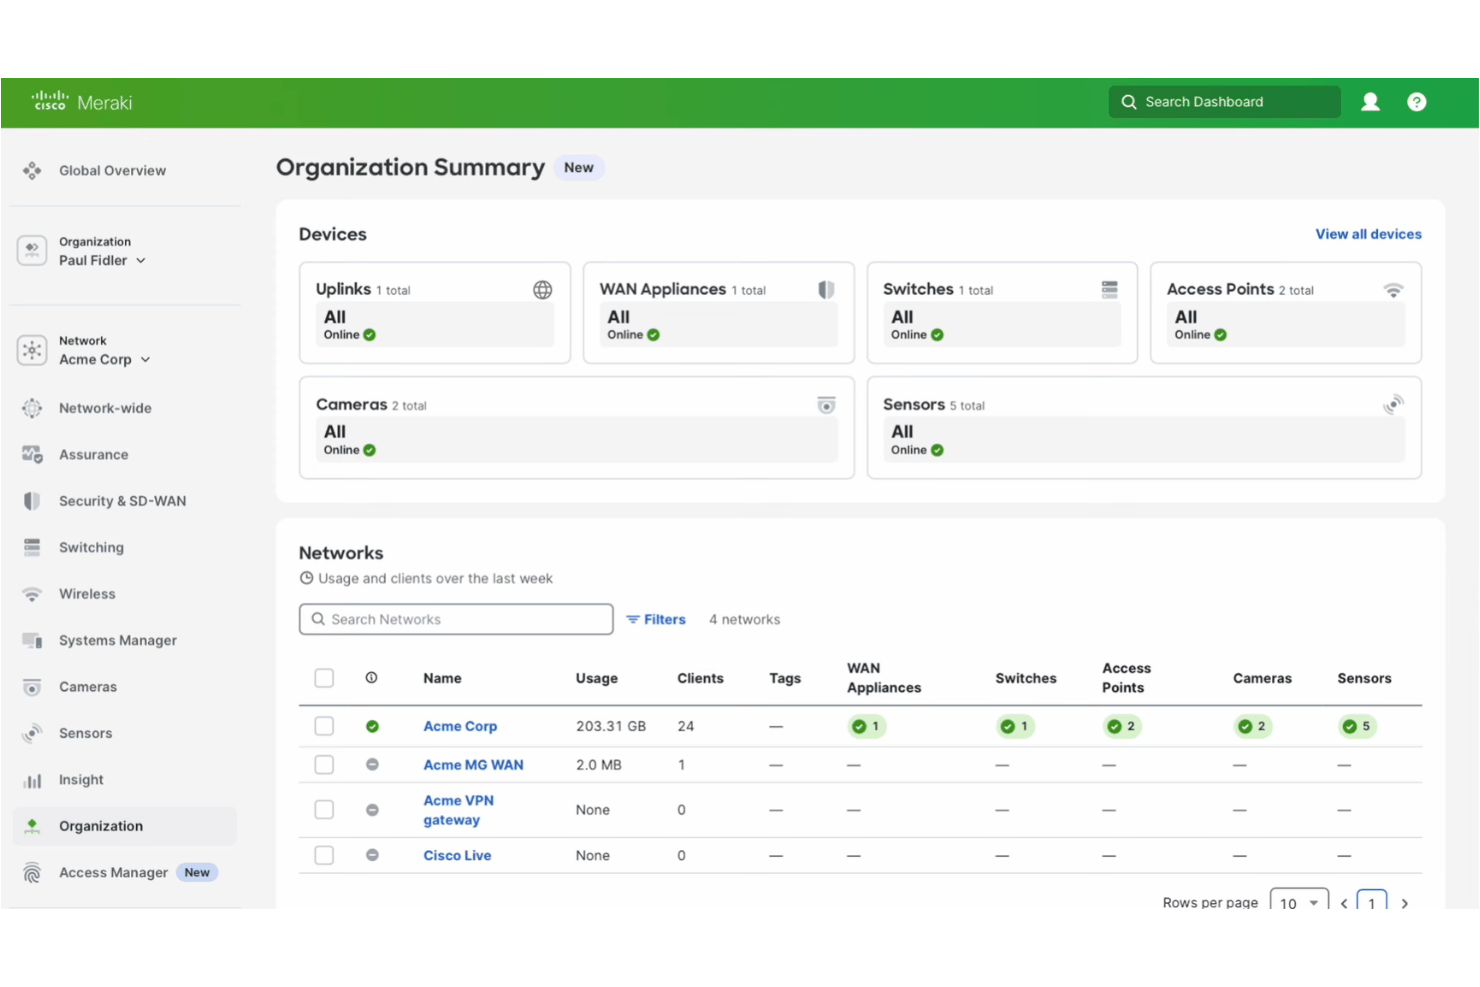1480x987 pixels.
Task: Click the WAN Appliances All Online tile
Action: pos(718,325)
